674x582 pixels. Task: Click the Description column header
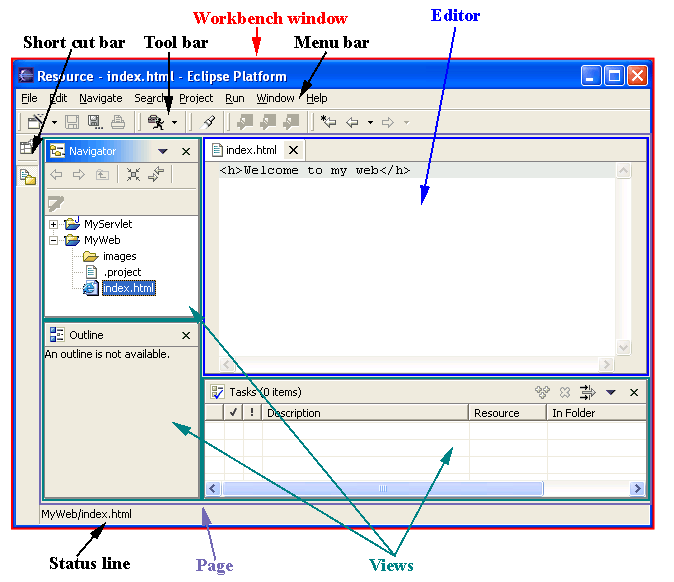pyautogui.click(x=365, y=412)
